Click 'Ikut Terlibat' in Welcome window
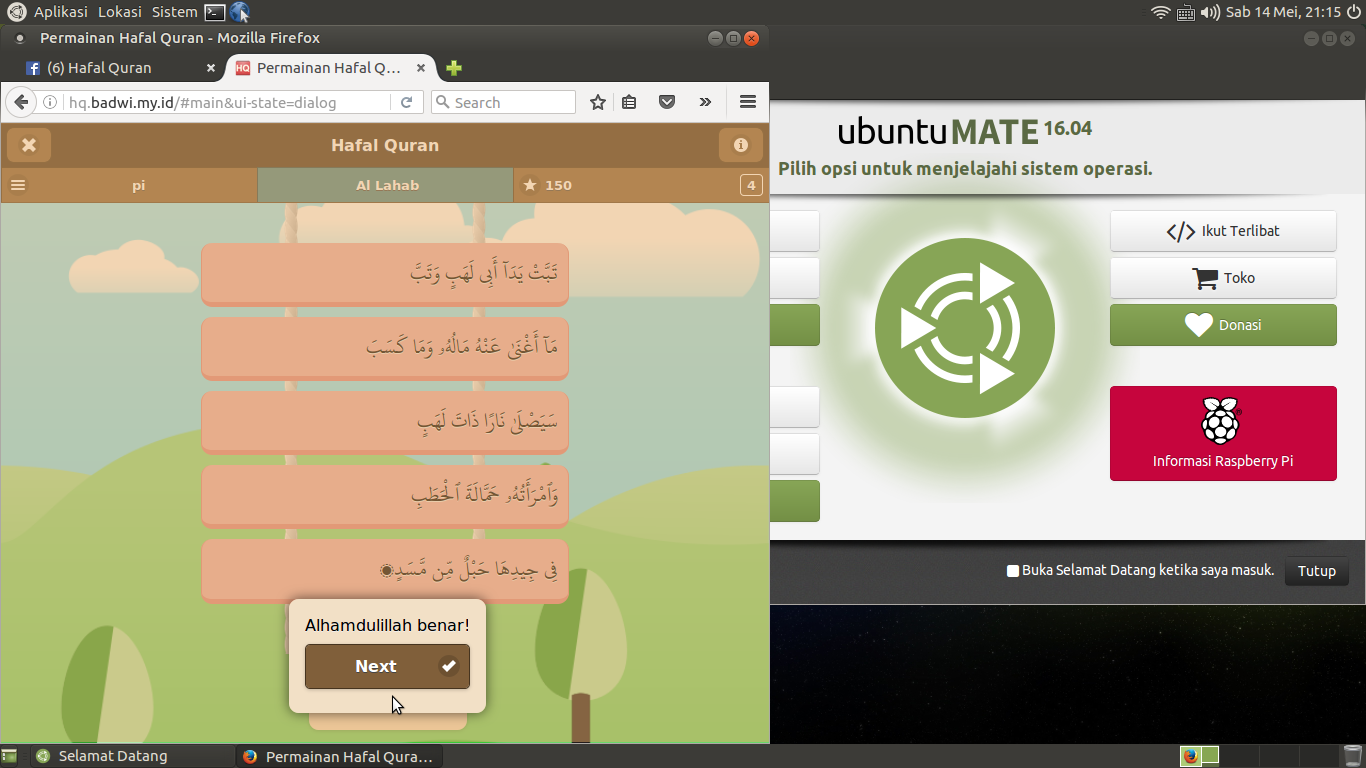Screen dimensions: 1366x768 coord(1223,231)
